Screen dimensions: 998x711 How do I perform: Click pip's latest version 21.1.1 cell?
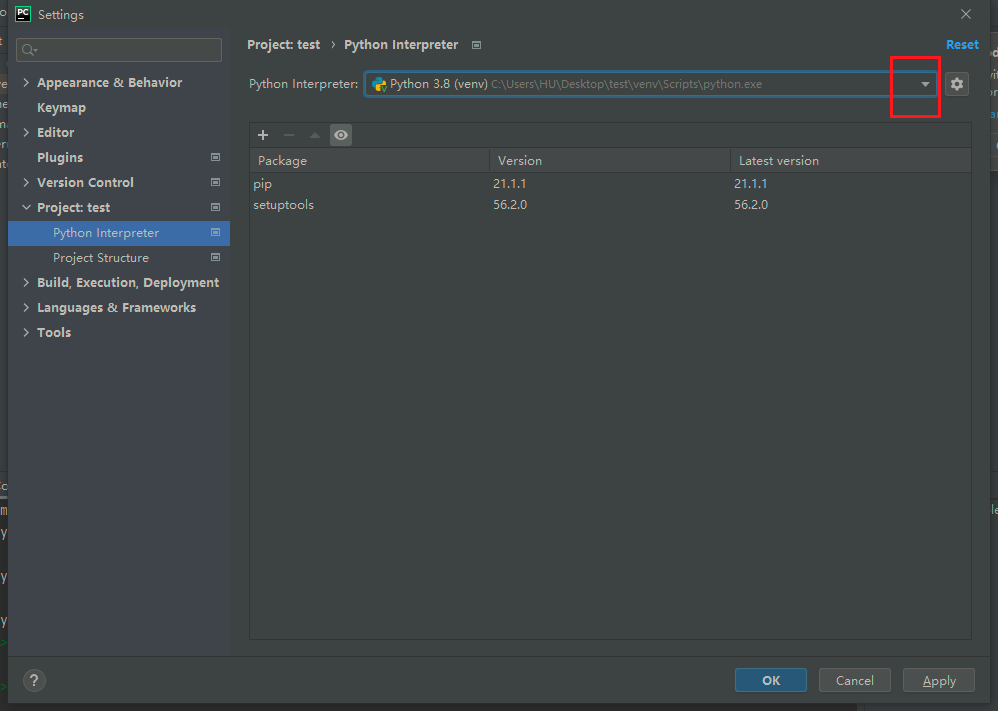[x=750, y=183]
